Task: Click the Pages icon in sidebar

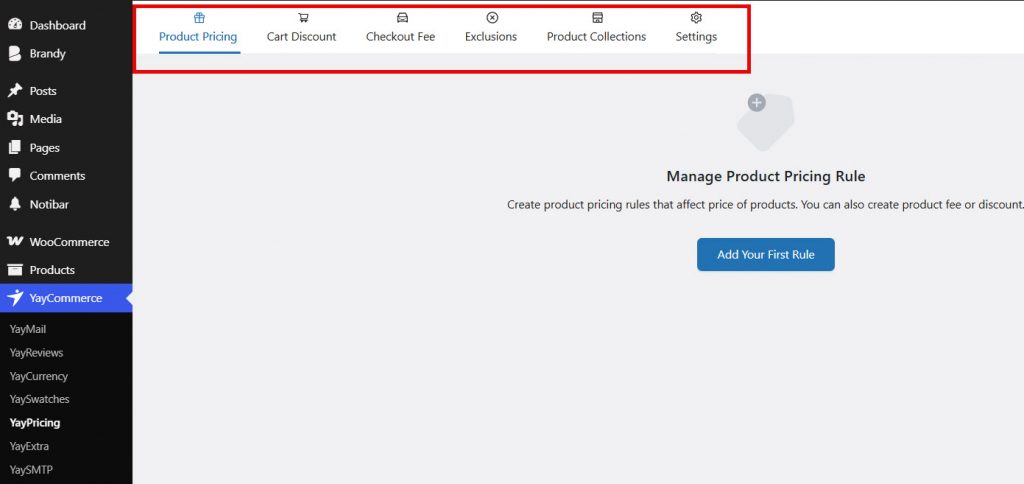Action: coord(15,148)
